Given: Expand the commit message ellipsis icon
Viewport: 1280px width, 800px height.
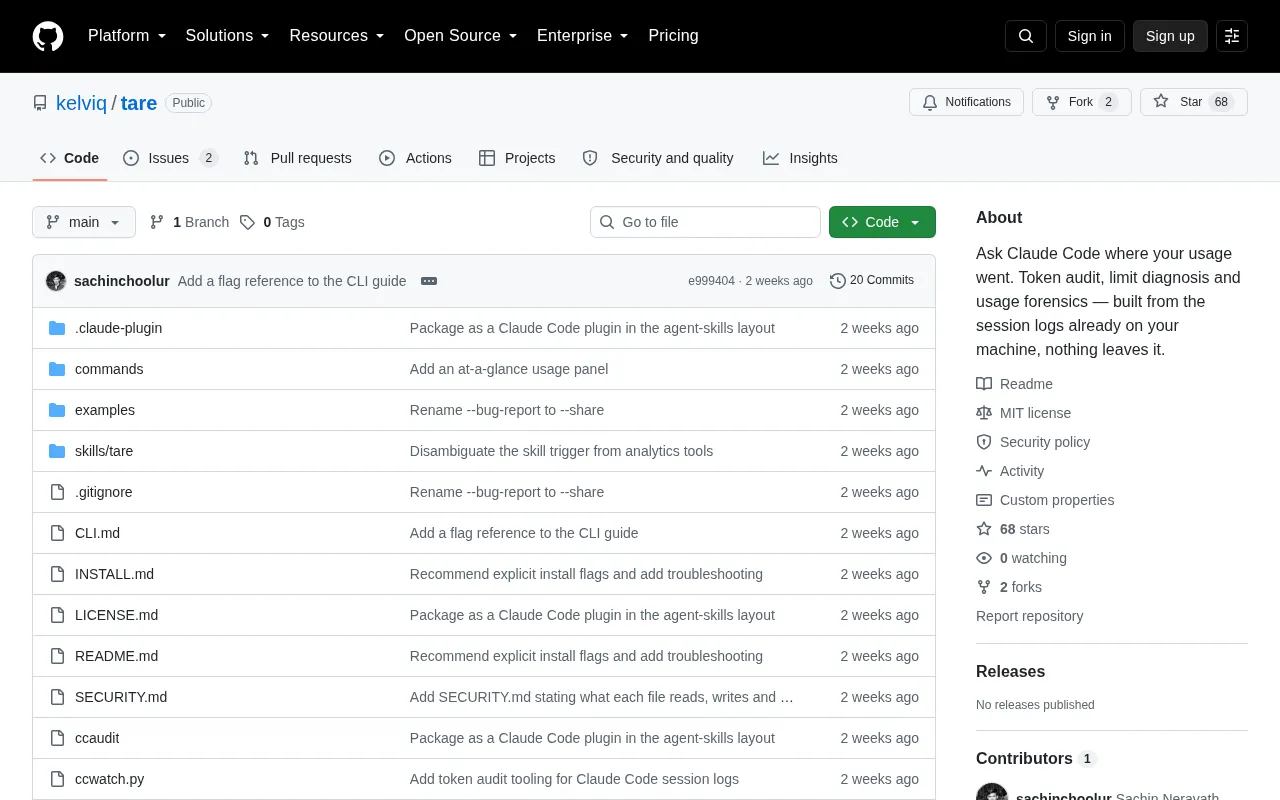Looking at the screenshot, I should 429,281.
